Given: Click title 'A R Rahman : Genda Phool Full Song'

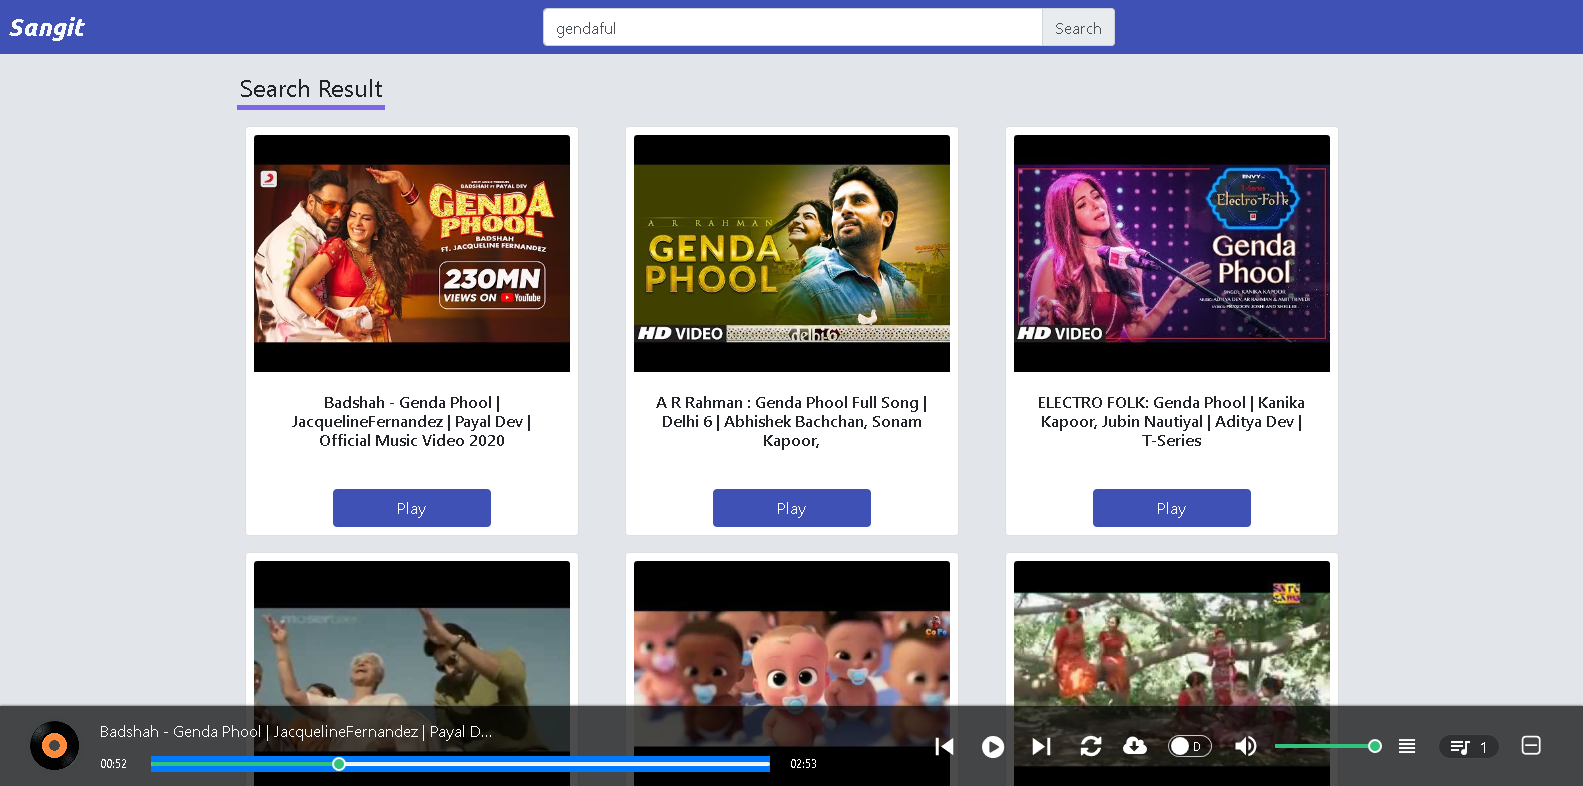Looking at the screenshot, I should click(x=792, y=421).
